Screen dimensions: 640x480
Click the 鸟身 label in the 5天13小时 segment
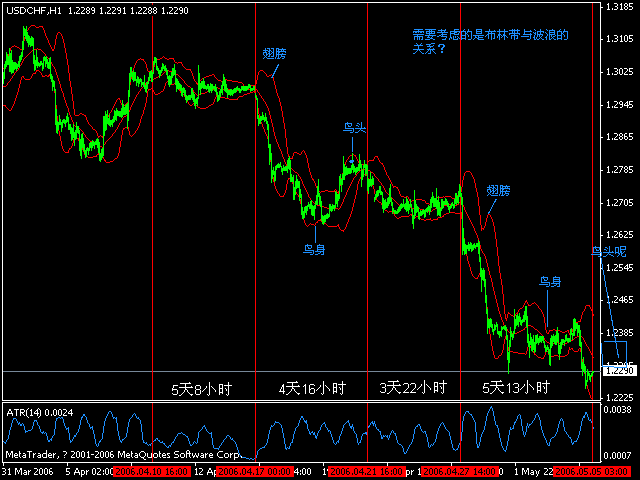[x=550, y=282]
